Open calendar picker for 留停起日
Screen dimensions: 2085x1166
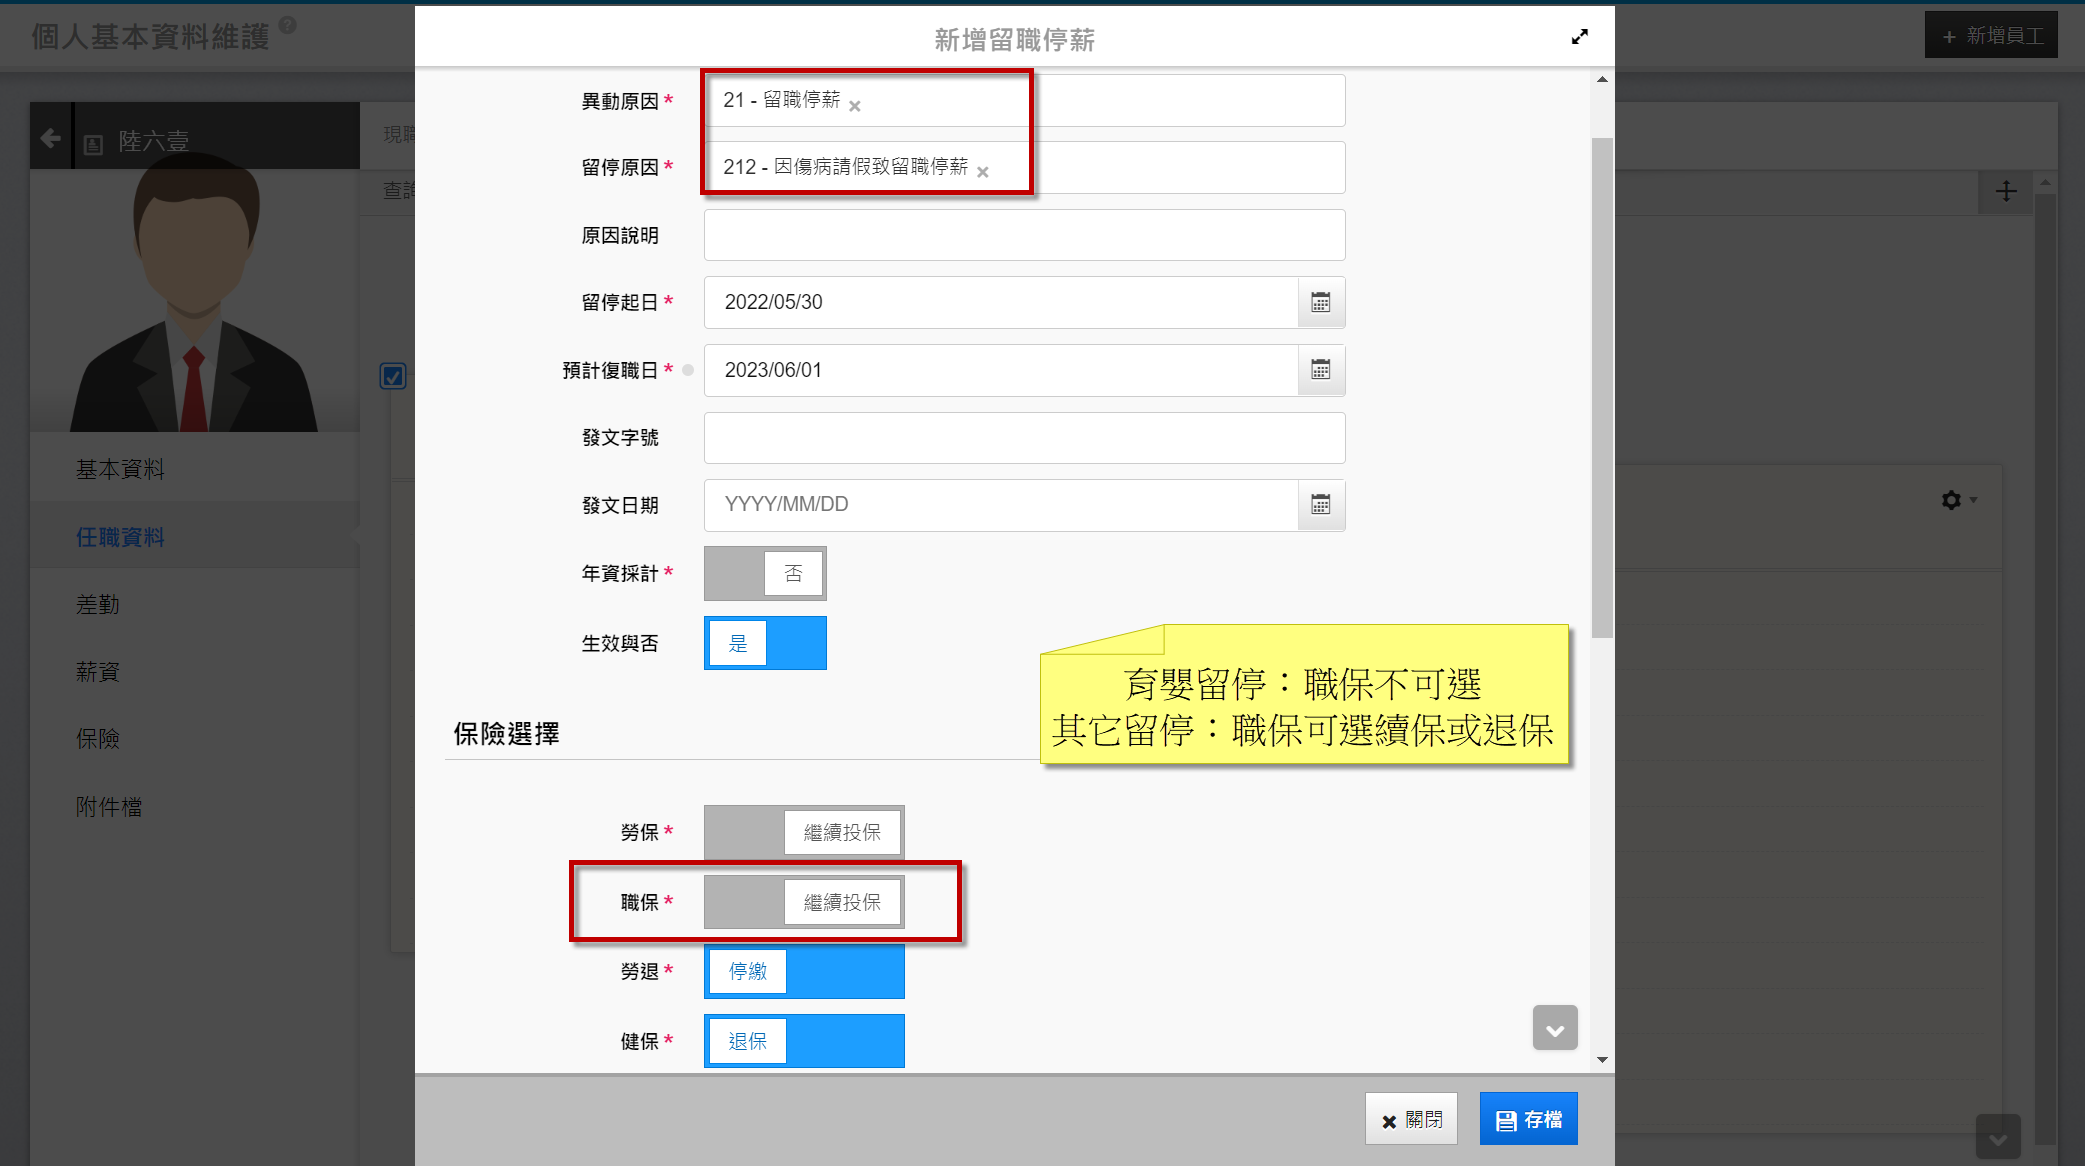coord(1320,302)
